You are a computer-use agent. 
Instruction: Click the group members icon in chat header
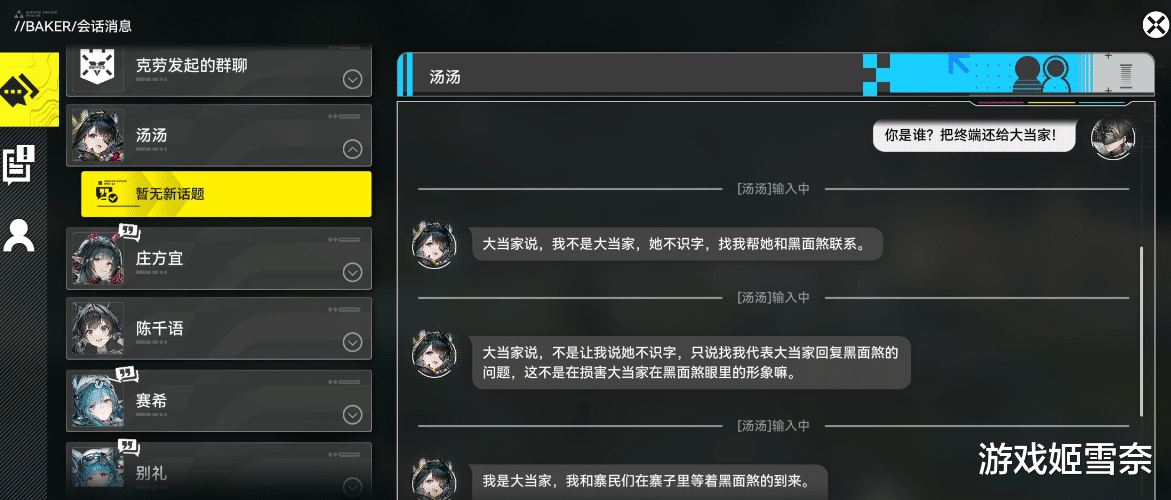point(1043,74)
